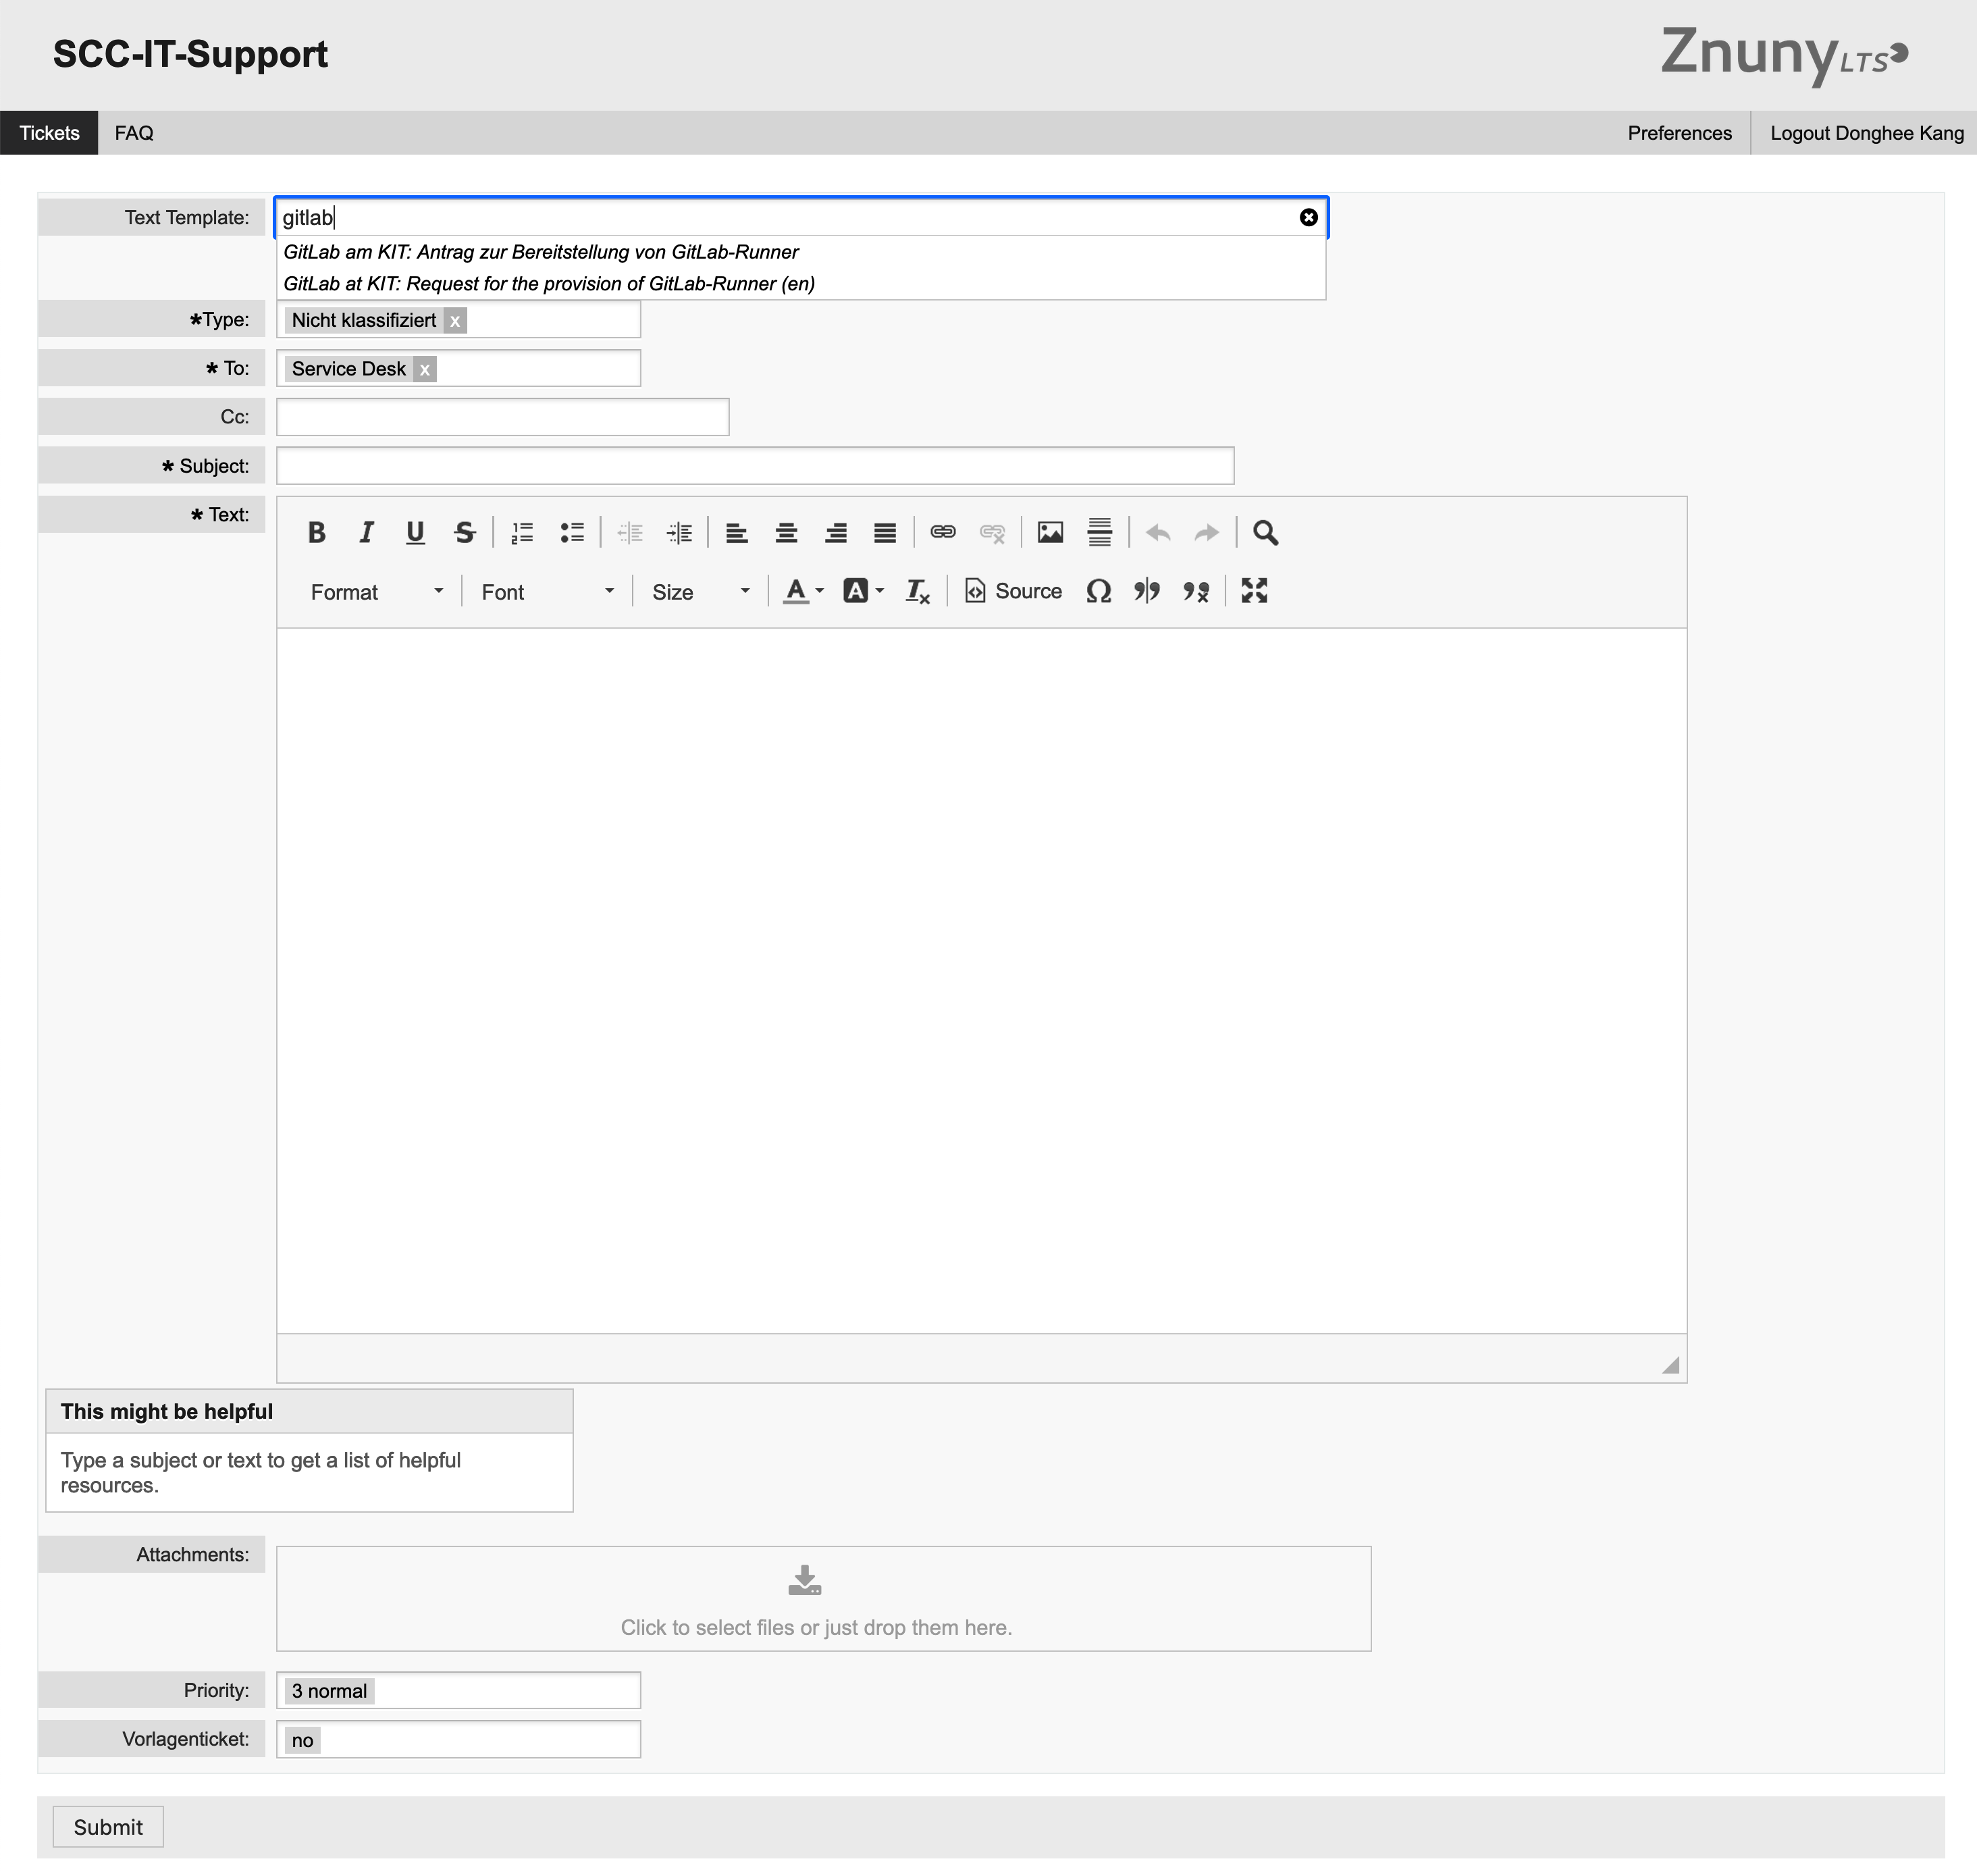The height and width of the screenshot is (1876, 1977).
Task: Remove the Service Desk tag
Action: [x=425, y=370]
